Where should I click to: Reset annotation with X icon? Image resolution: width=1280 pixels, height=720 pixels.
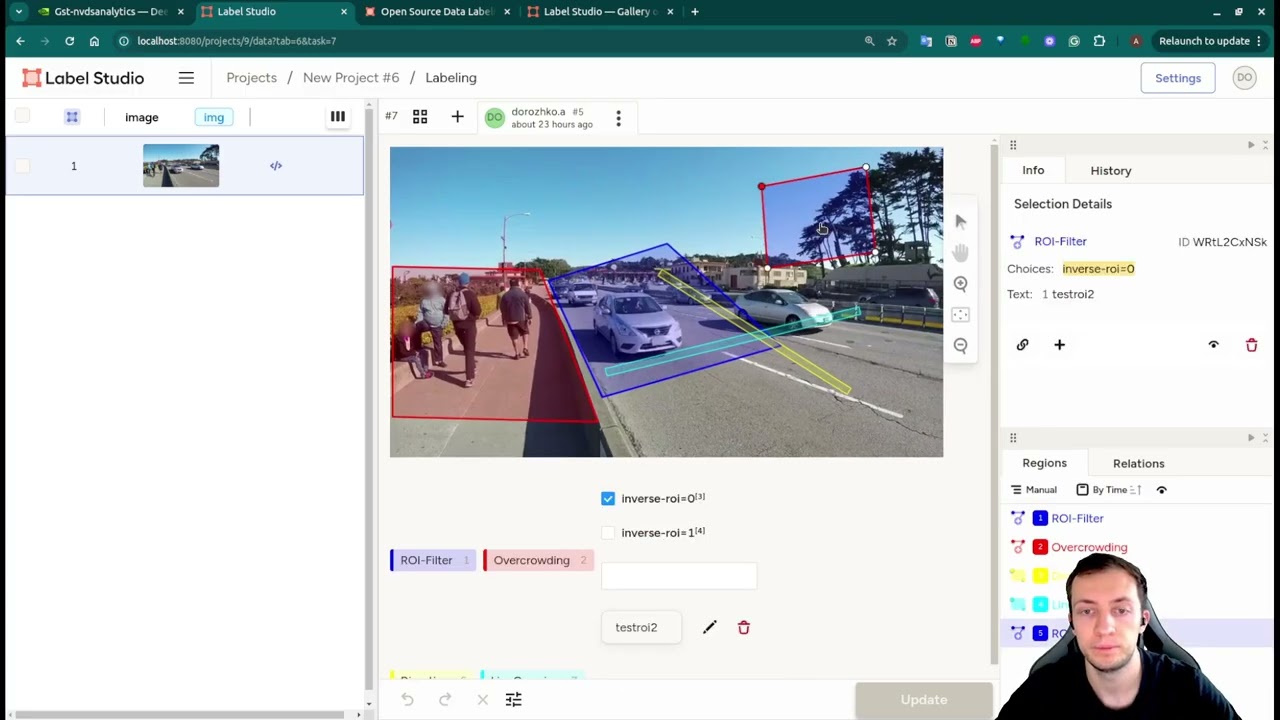(x=482, y=700)
